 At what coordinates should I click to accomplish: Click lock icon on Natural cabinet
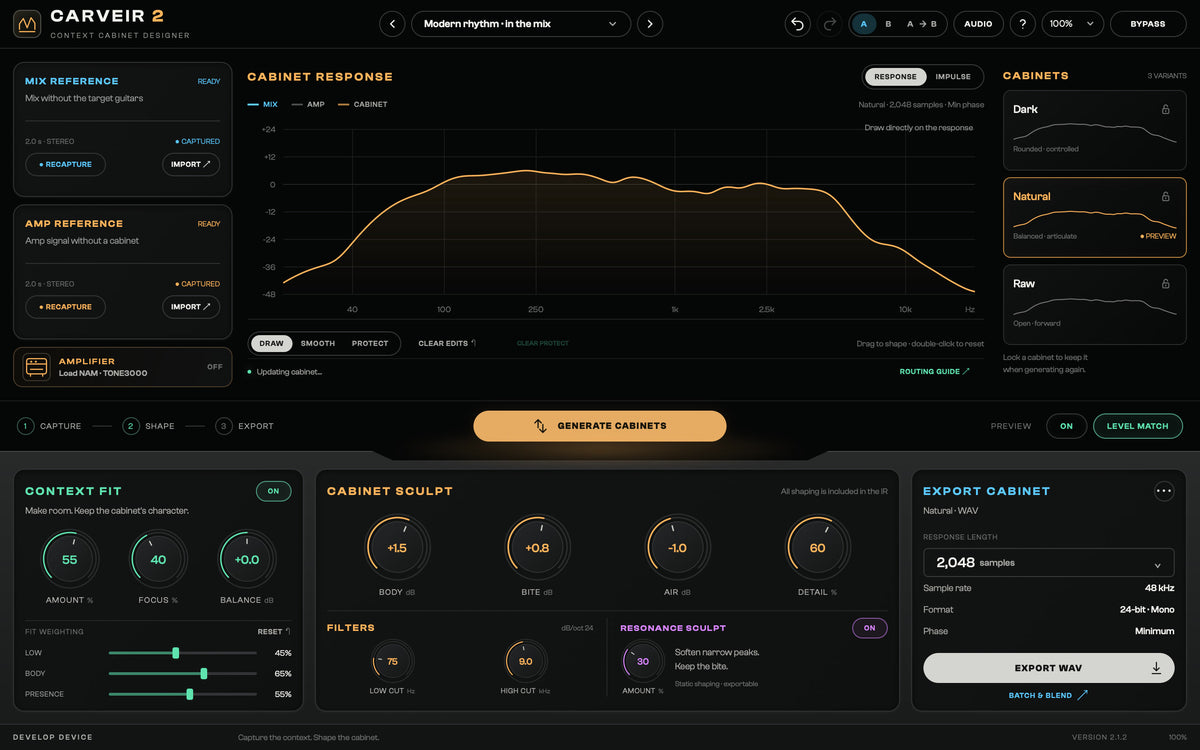[1166, 197]
